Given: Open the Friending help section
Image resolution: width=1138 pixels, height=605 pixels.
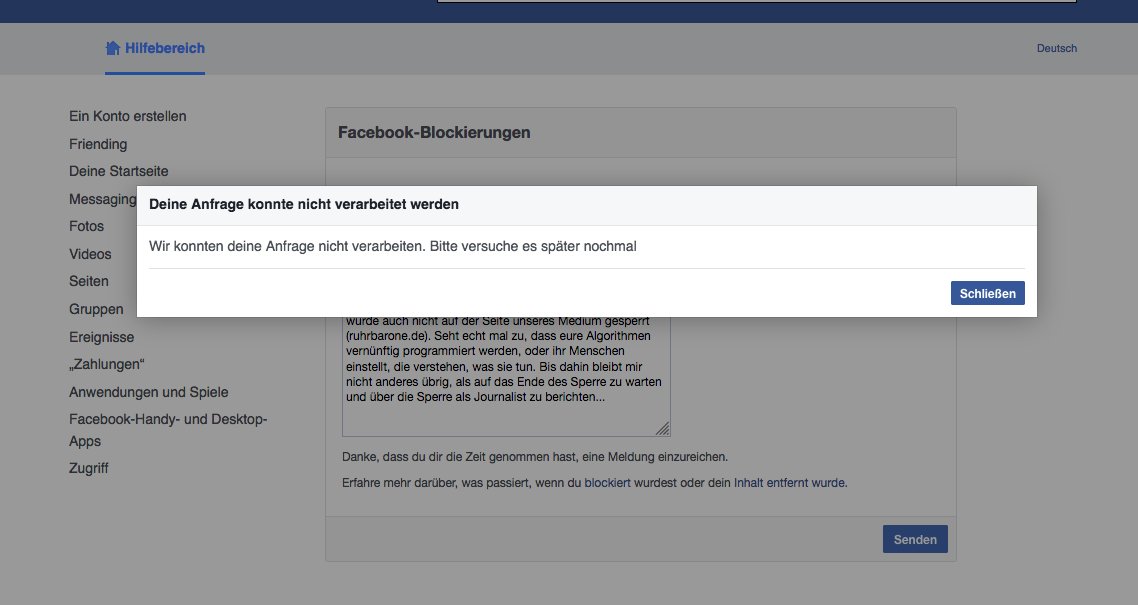Looking at the screenshot, I should pos(97,143).
